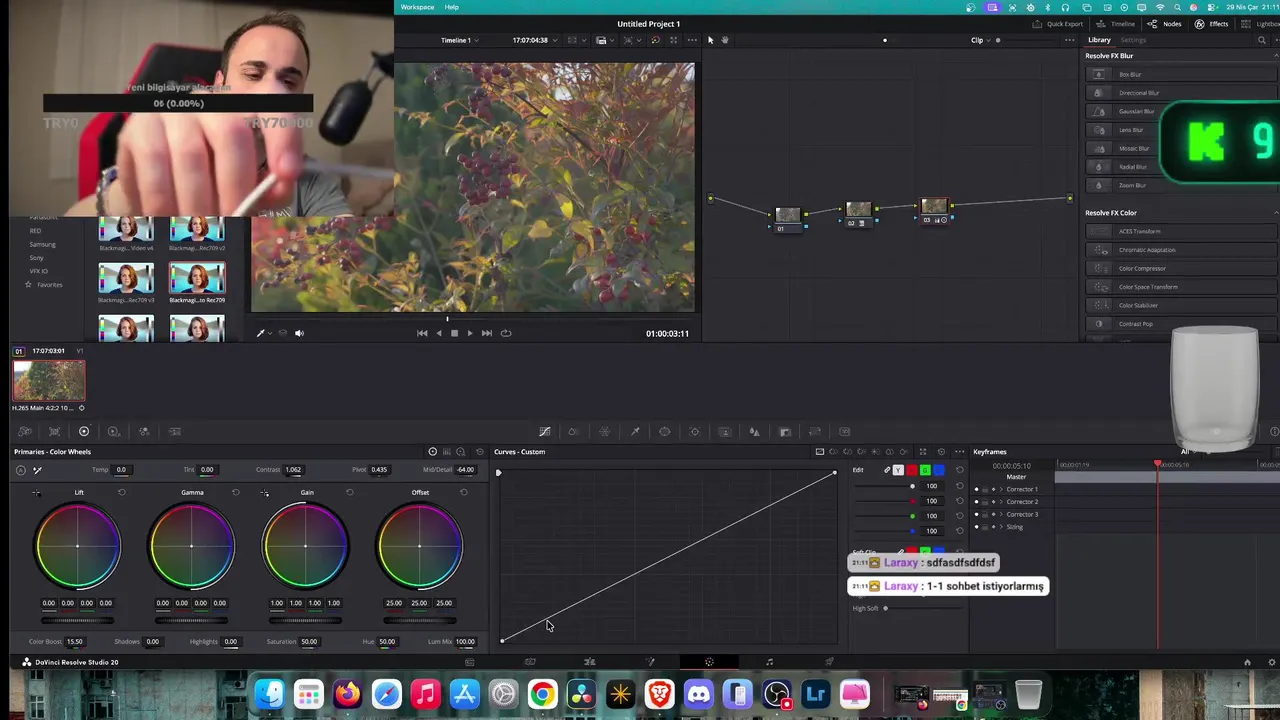Select the Color Wheels palette icon
The width and height of the screenshot is (1280, 720).
(x=84, y=432)
